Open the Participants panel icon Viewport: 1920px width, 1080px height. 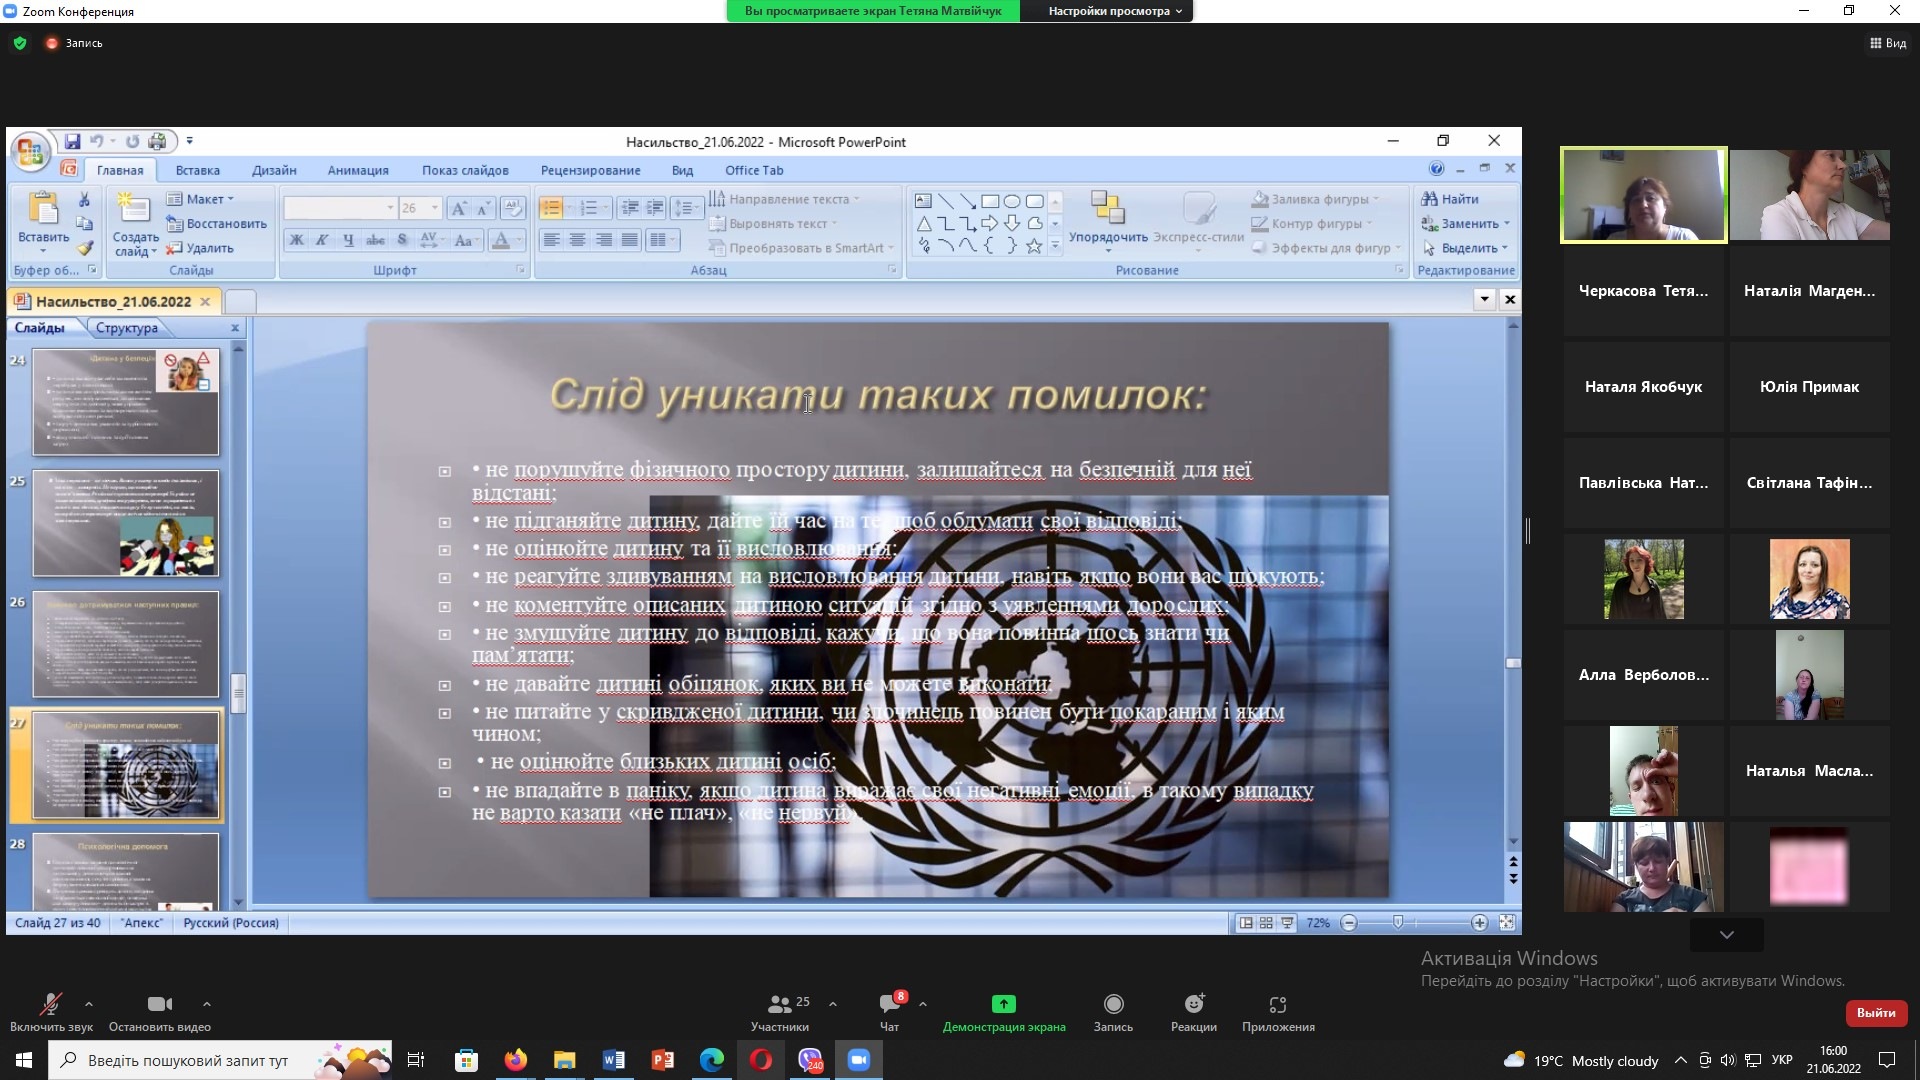click(780, 1004)
